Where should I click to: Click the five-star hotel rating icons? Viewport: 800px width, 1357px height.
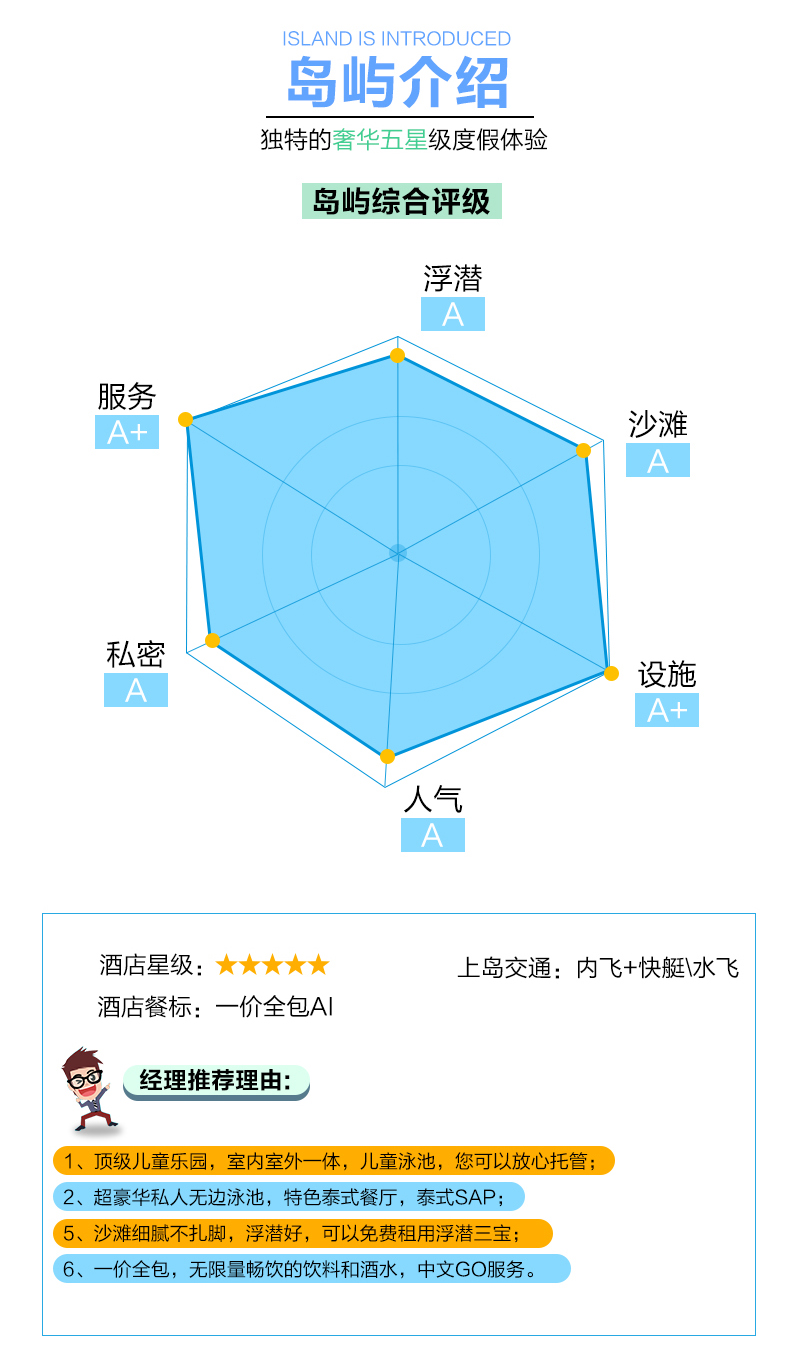point(272,965)
